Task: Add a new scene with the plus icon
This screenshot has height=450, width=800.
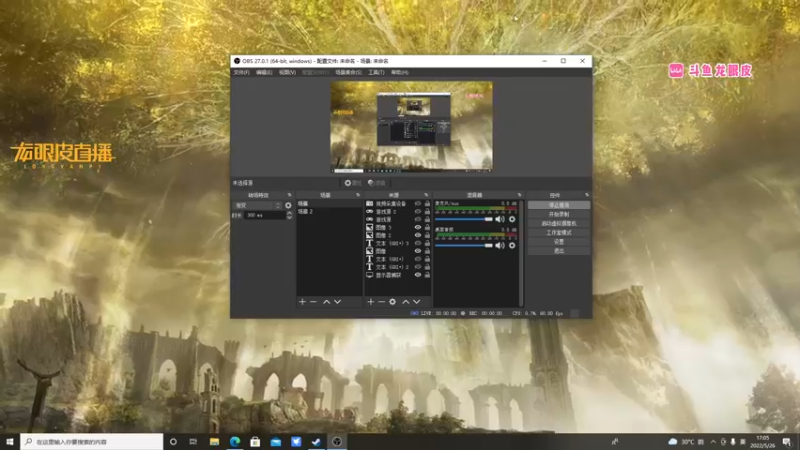Action: click(302, 302)
